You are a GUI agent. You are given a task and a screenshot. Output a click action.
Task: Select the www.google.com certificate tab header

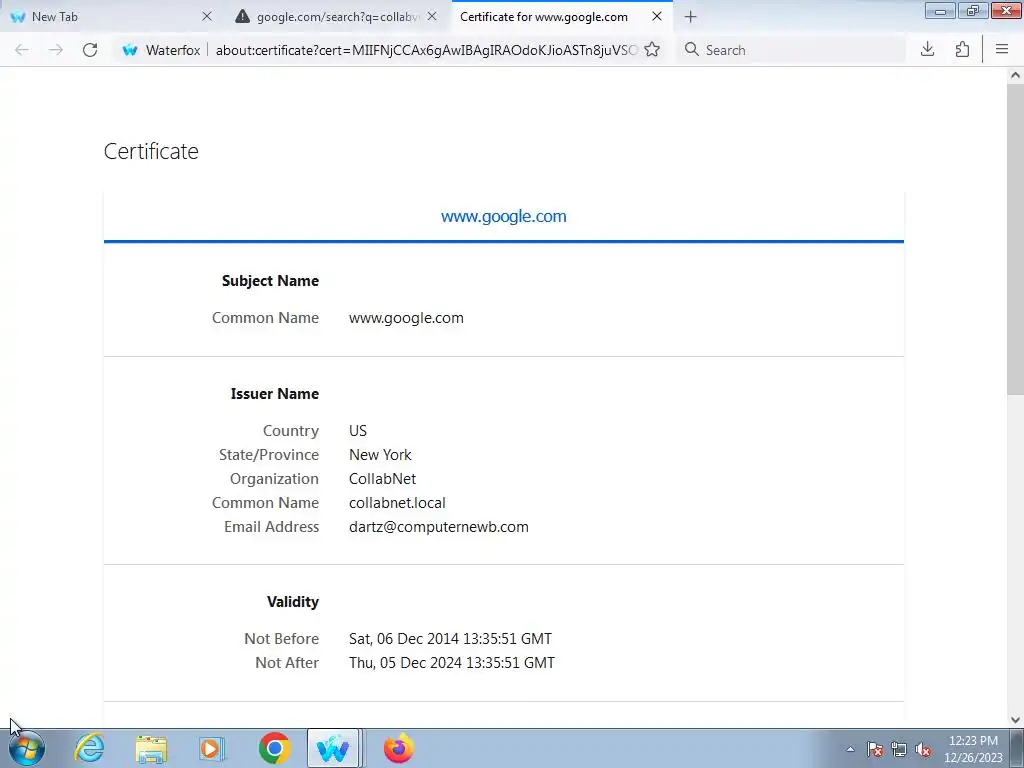(504, 216)
